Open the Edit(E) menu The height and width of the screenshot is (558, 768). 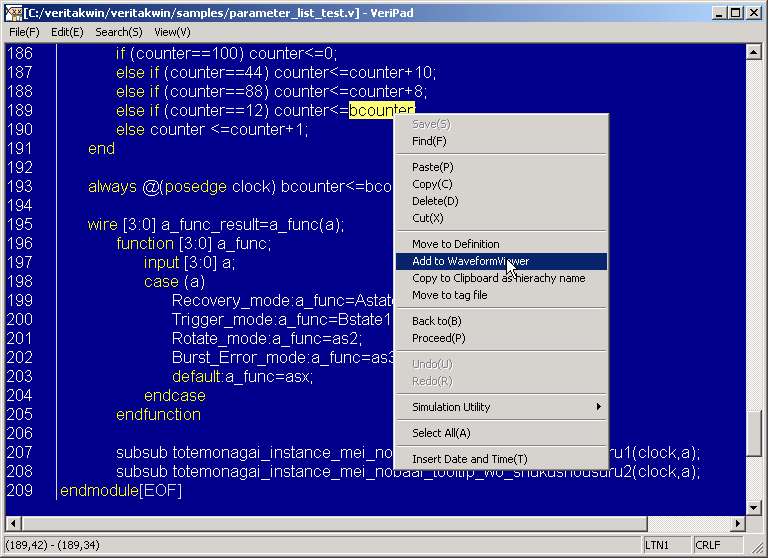click(67, 32)
